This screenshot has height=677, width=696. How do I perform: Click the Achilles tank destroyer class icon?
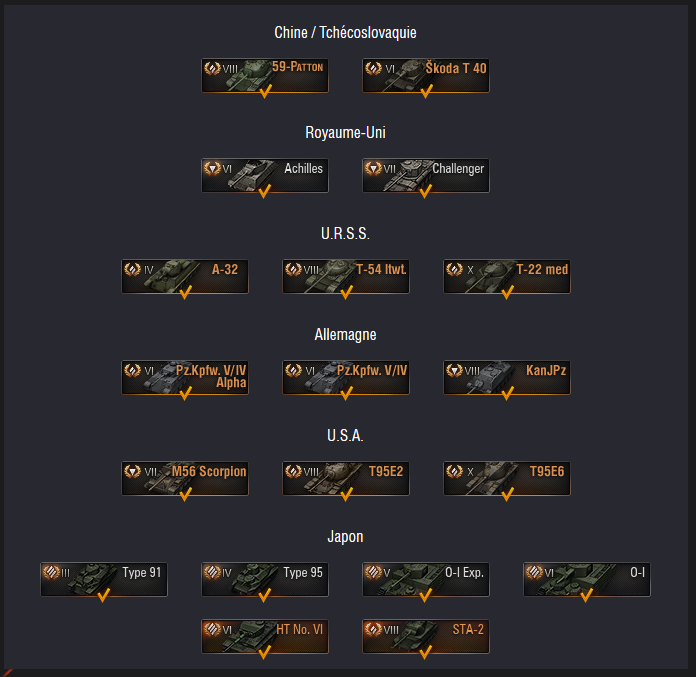[x=212, y=168]
